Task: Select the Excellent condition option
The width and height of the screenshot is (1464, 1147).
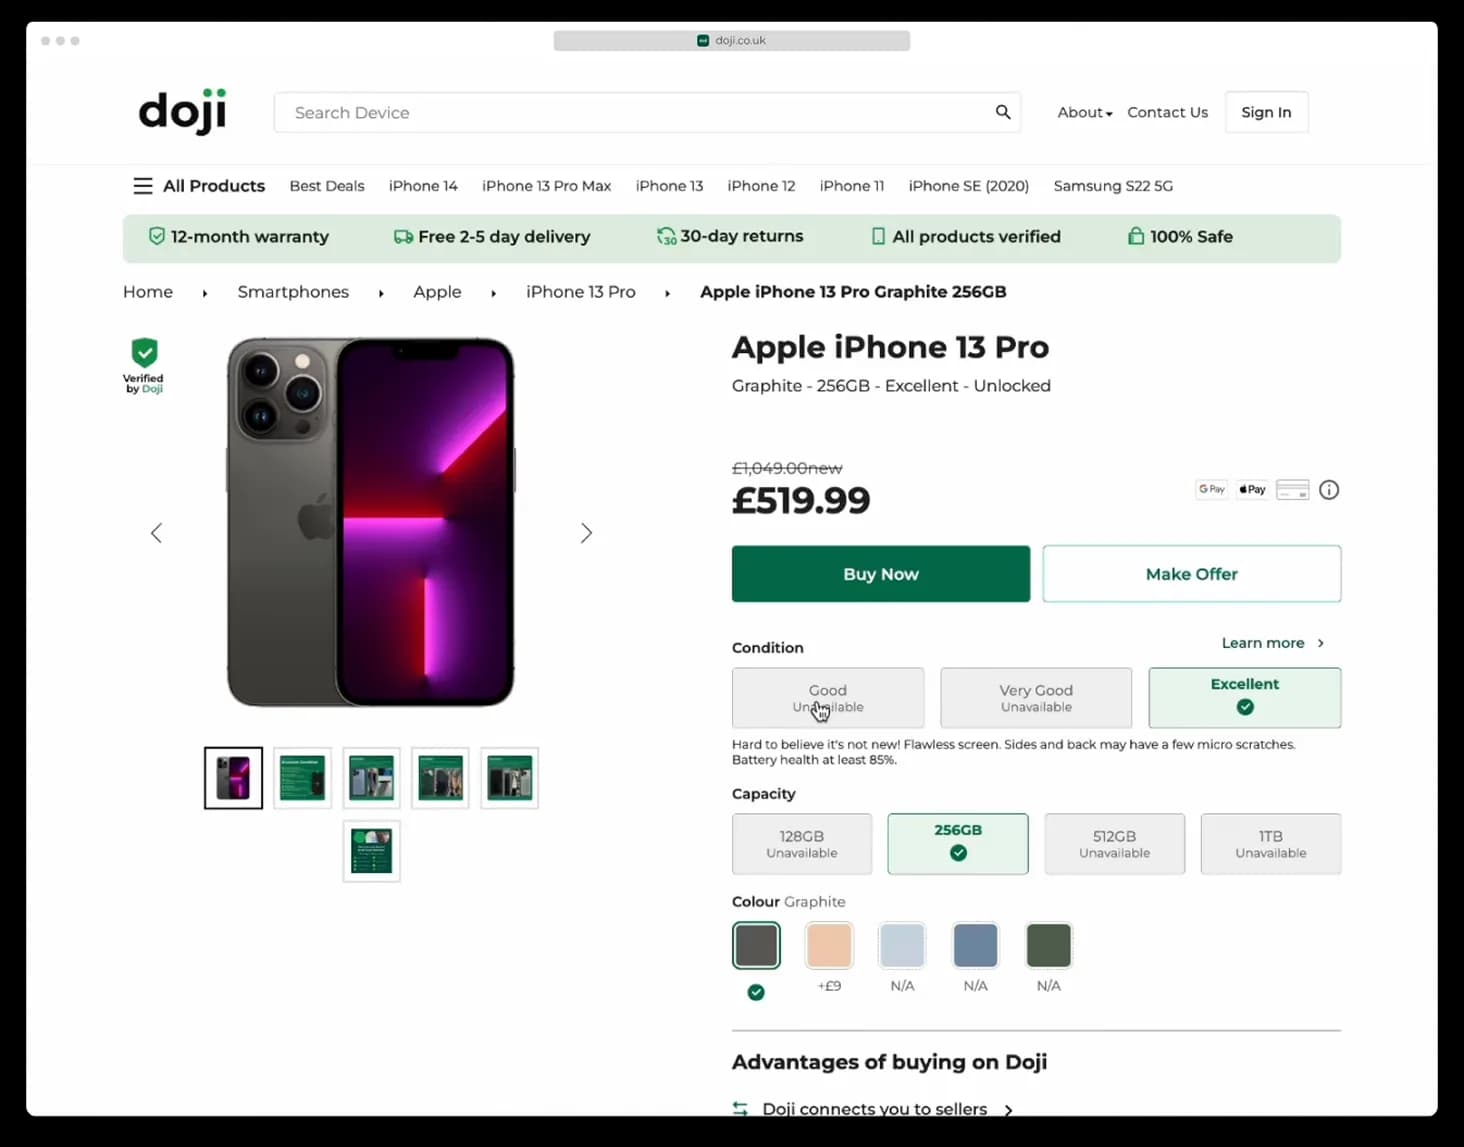Action: point(1244,697)
